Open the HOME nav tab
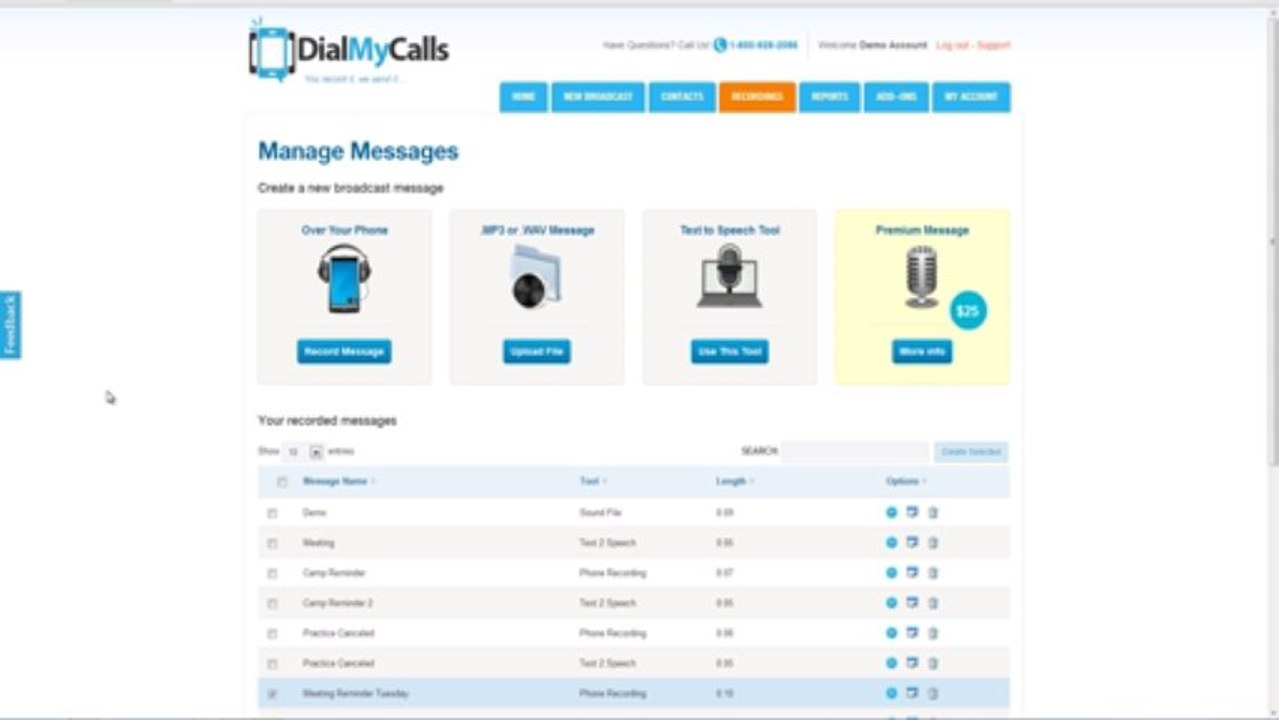 point(524,97)
